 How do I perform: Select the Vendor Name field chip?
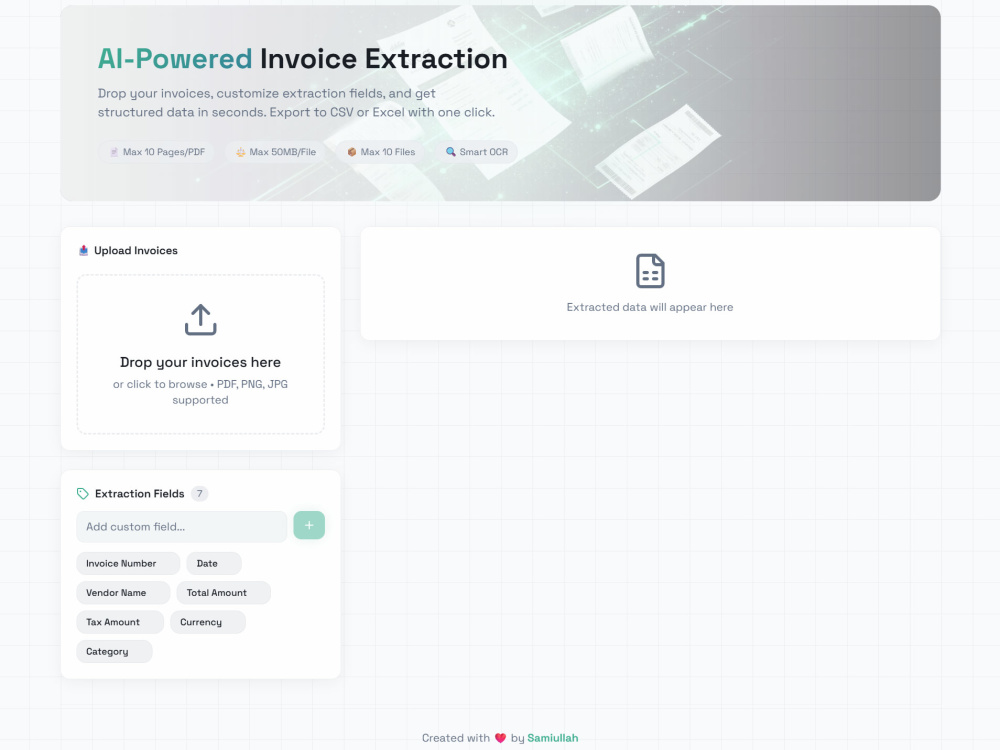(123, 593)
